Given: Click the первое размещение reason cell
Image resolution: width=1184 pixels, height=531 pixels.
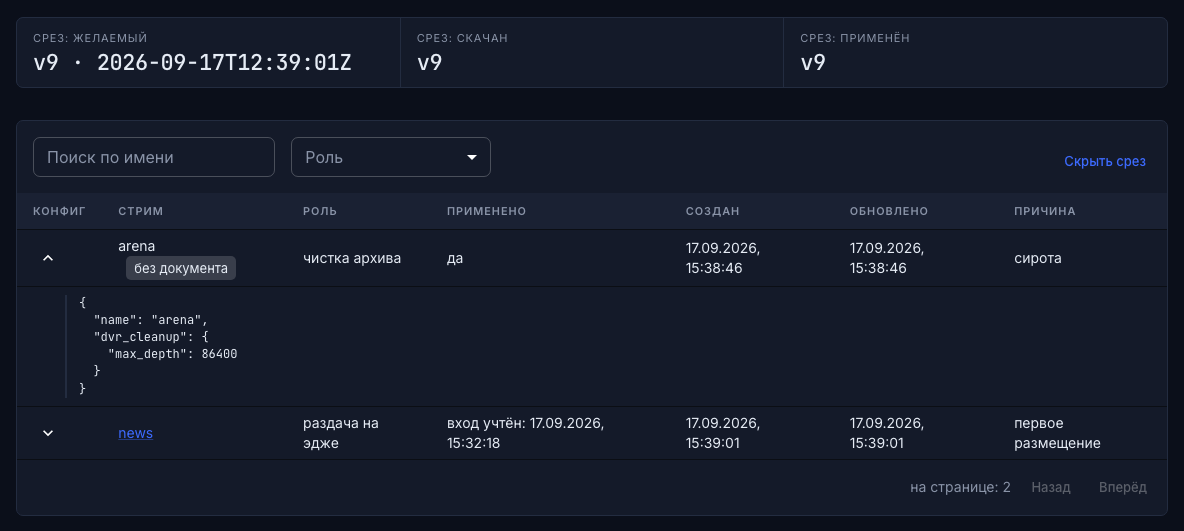Looking at the screenshot, I should [1057, 433].
